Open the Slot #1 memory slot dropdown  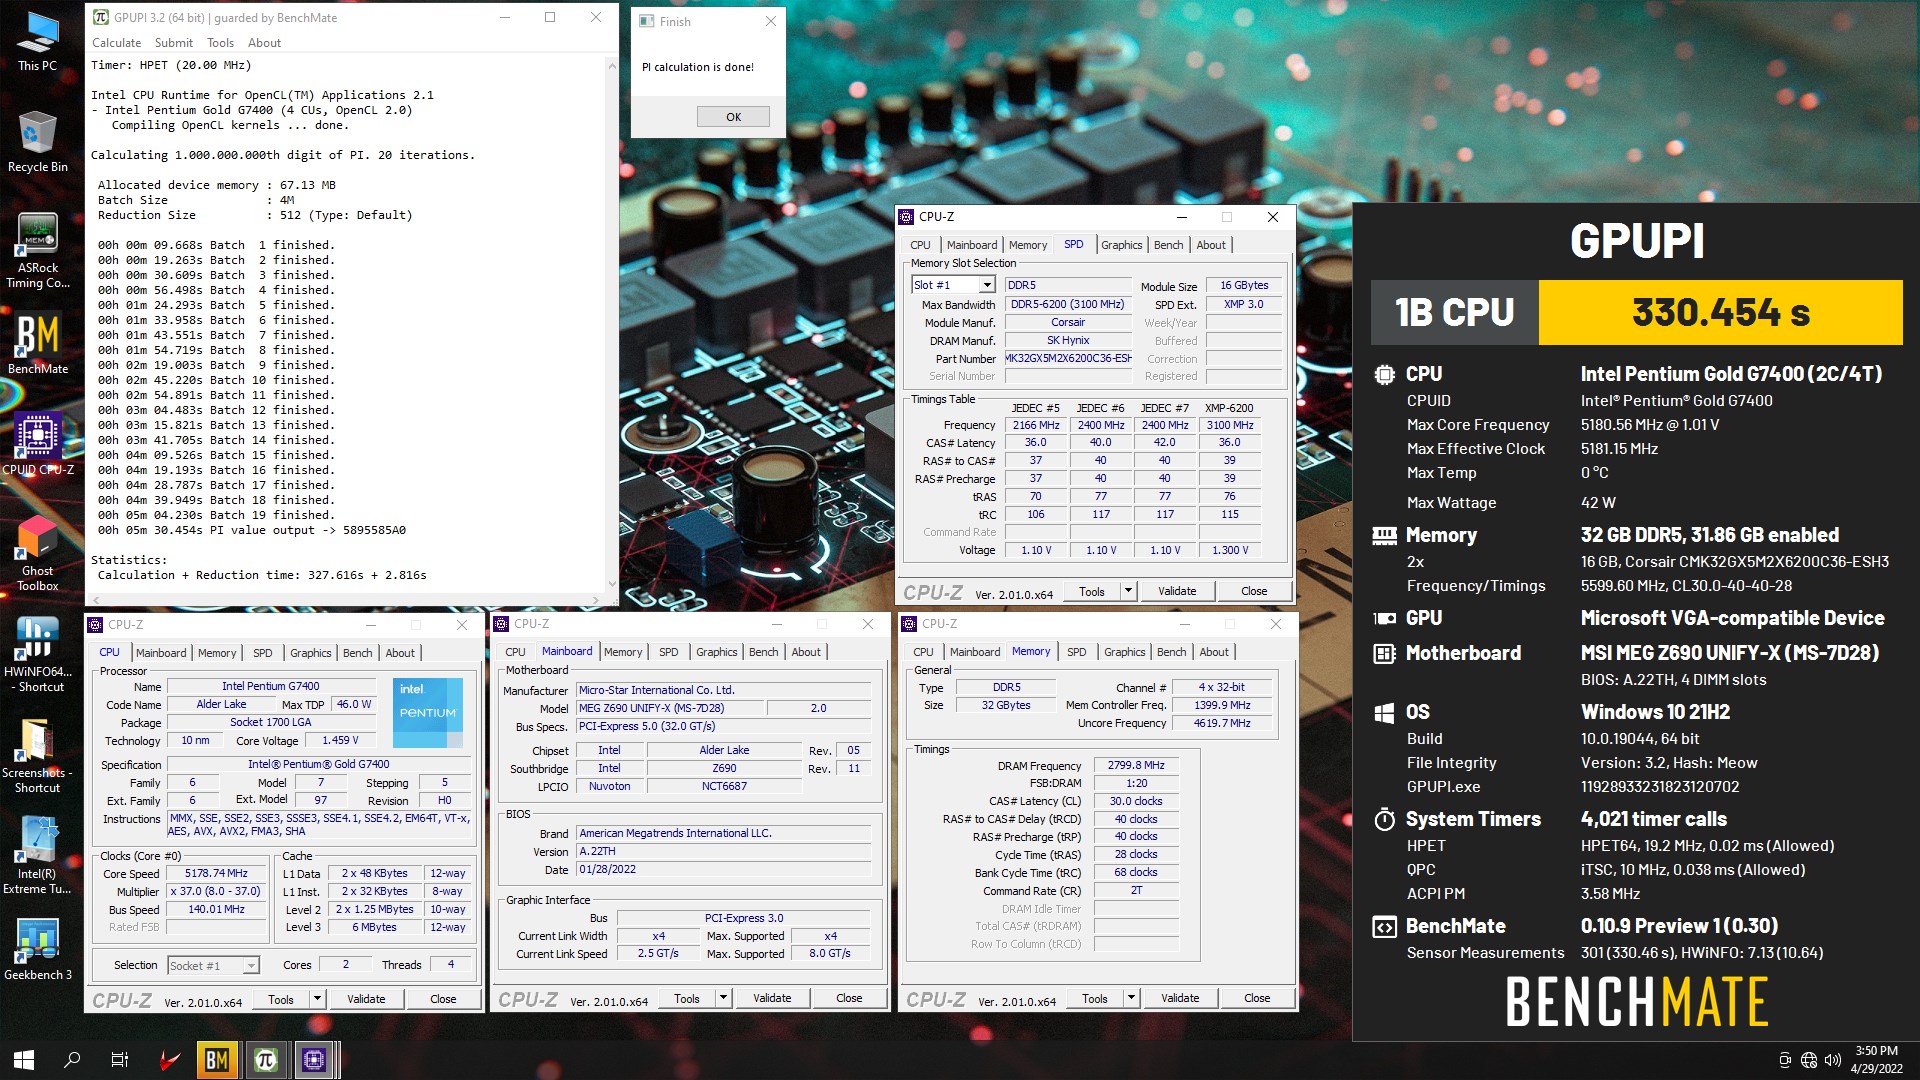pyautogui.click(x=987, y=285)
